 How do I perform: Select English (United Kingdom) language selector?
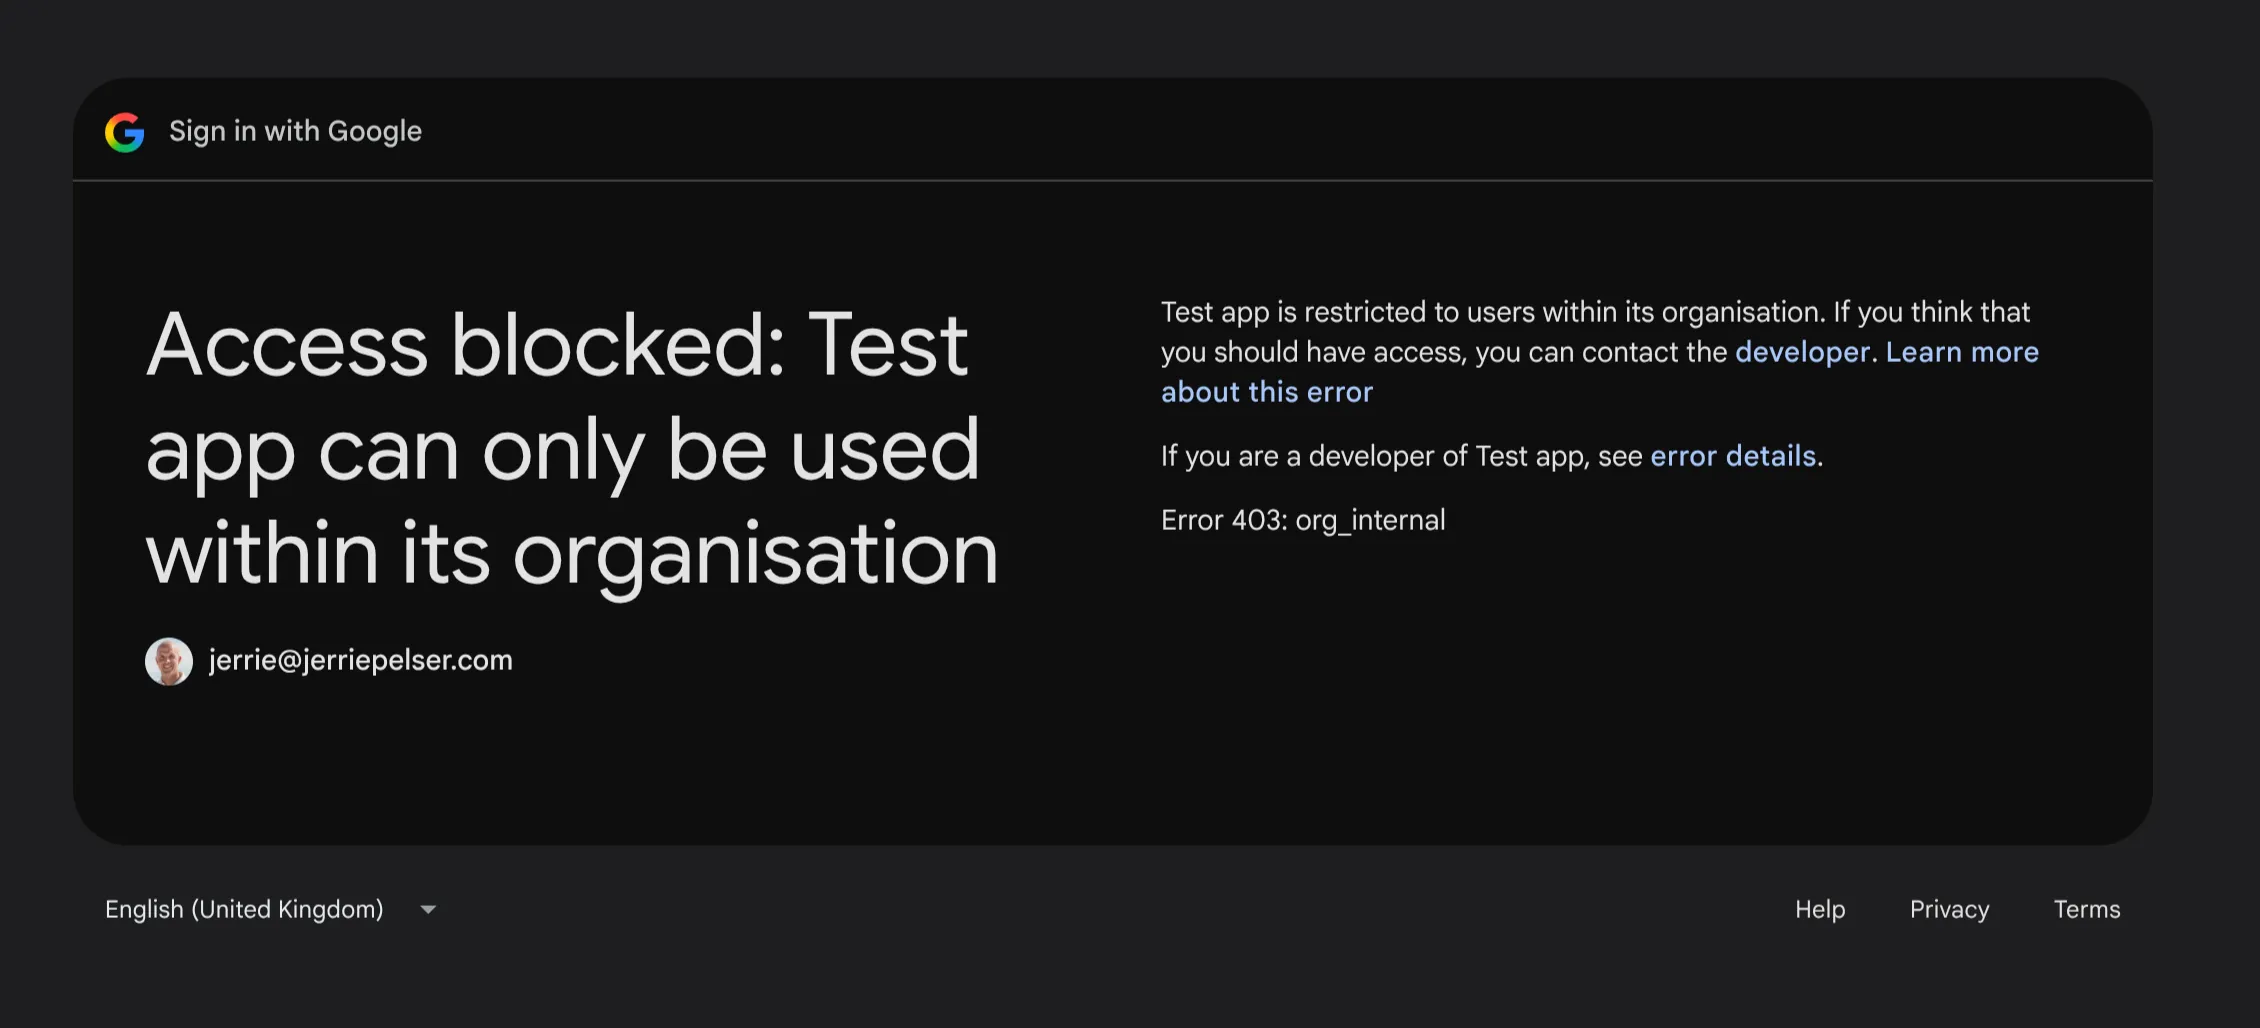271,909
